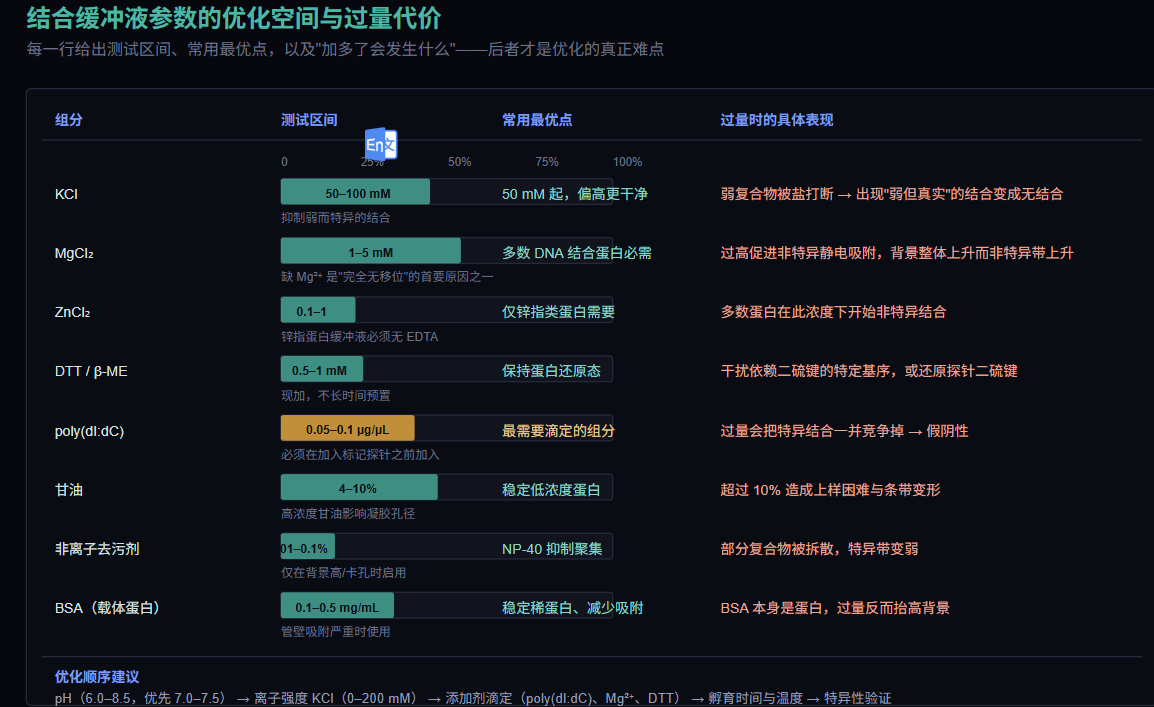Click the text NP-40 抑制聚集
The height and width of the screenshot is (707, 1154).
[x=552, y=549]
